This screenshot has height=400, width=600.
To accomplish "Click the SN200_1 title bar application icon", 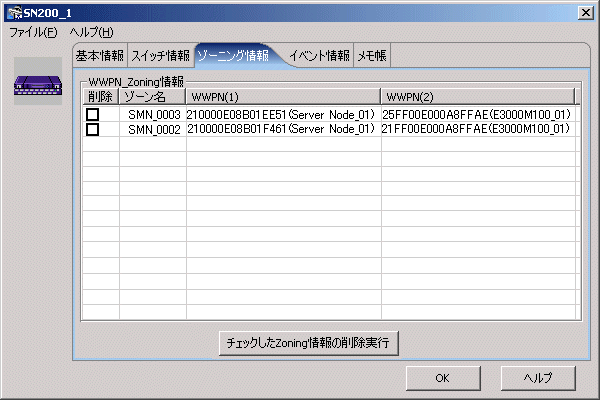I will (15, 13).
